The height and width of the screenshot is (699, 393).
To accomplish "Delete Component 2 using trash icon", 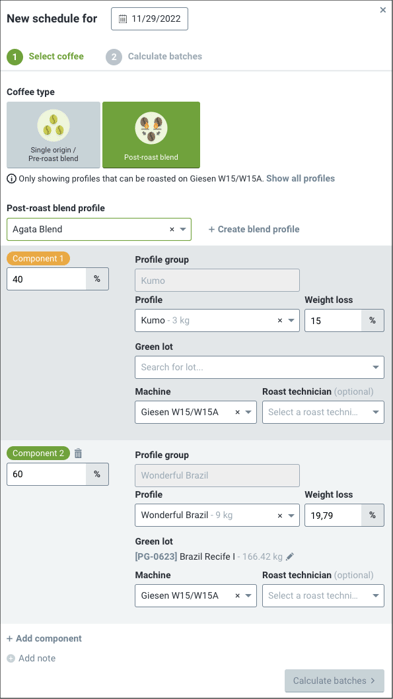I will click(78, 453).
